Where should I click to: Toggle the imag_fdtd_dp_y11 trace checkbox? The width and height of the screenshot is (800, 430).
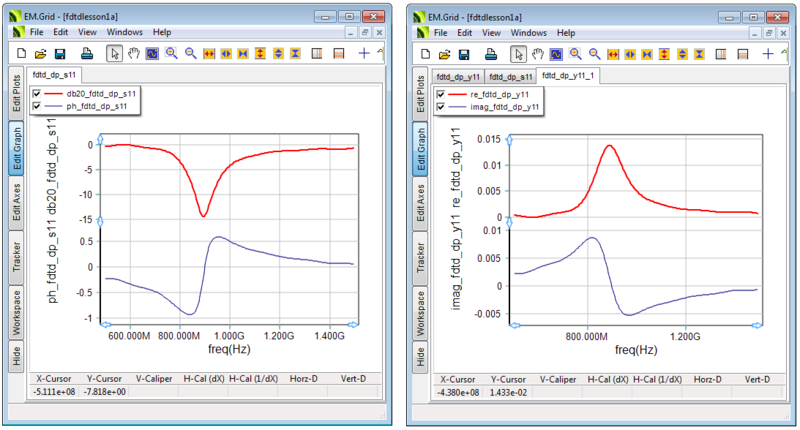pyautogui.click(x=442, y=106)
